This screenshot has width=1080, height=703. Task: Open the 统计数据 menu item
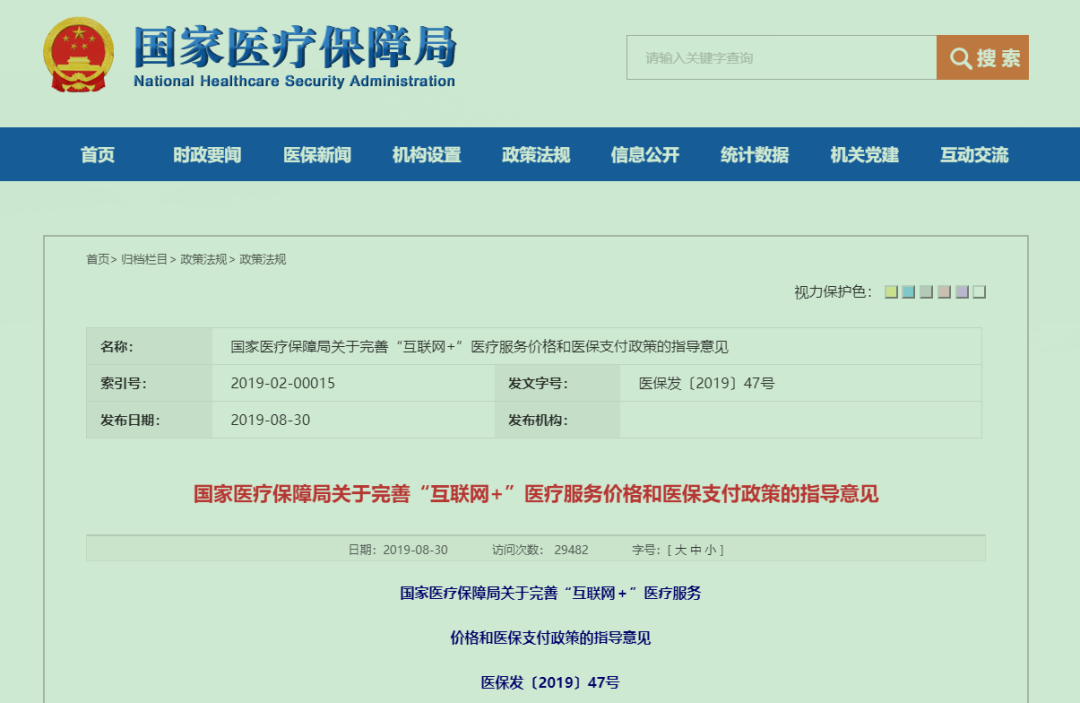coord(755,155)
